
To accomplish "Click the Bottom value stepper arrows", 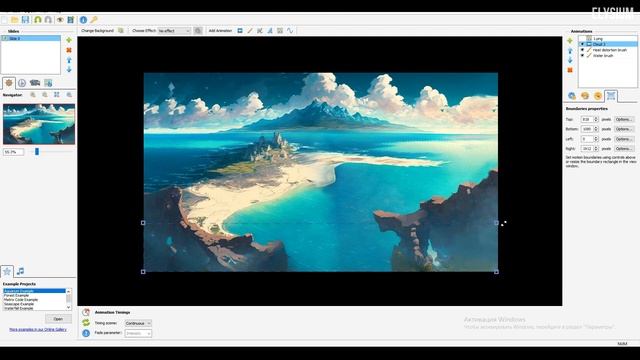I will pyautogui.click(x=596, y=129).
